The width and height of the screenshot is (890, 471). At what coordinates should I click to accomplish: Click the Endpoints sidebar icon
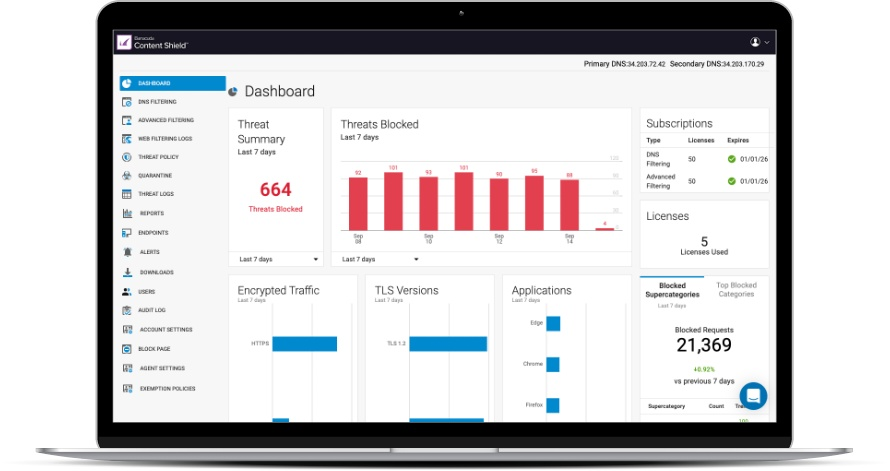(127, 233)
